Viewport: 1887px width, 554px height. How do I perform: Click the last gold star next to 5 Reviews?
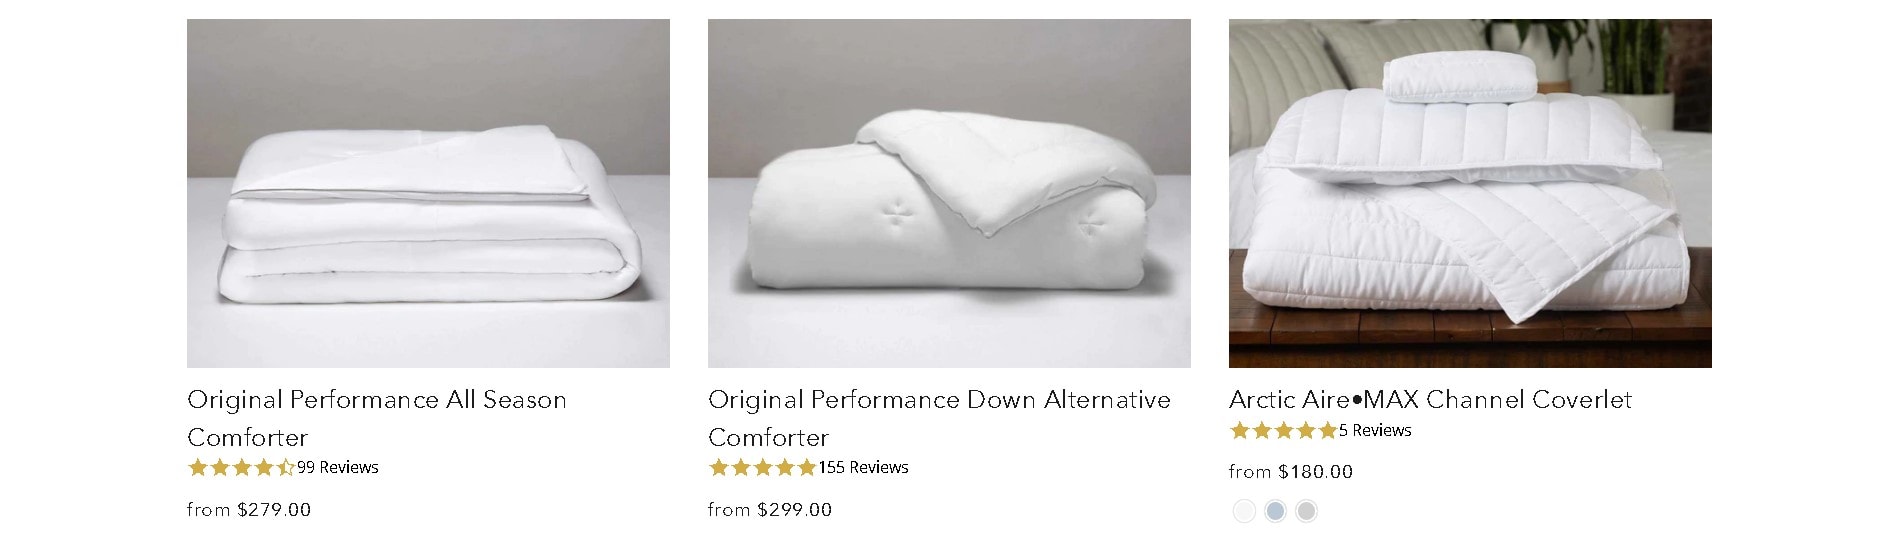(1327, 431)
